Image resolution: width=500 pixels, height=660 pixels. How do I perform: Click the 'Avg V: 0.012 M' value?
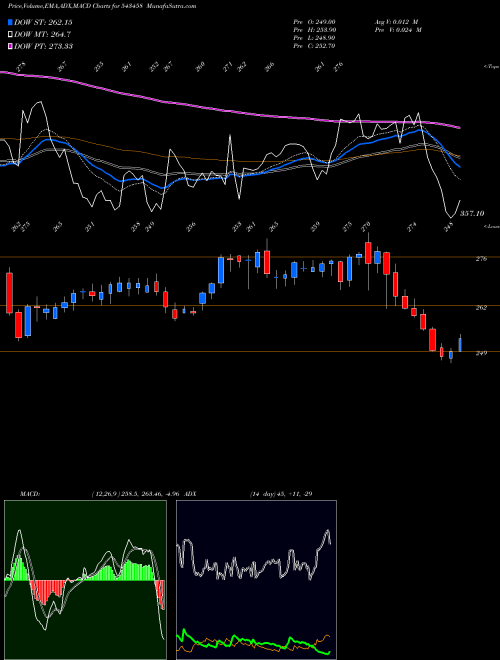coord(398,22)
